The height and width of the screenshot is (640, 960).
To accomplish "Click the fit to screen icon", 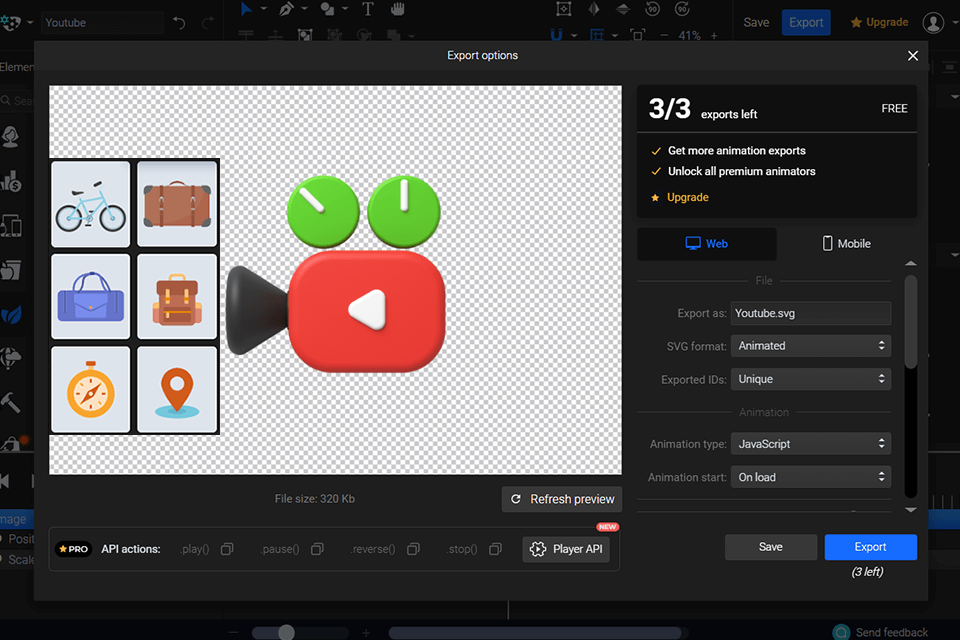I will [637, 36].
